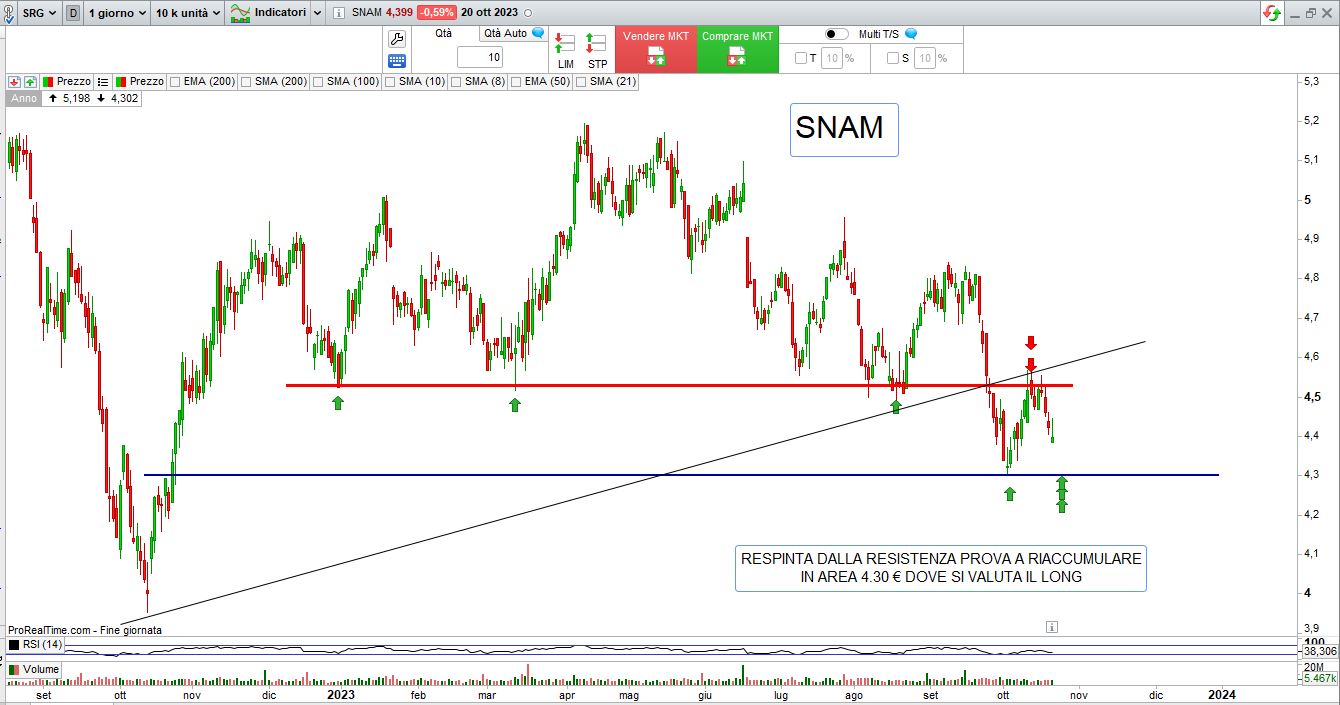Click the list icon in the legend
Screen dimensions: 1340x705
(x=102, y=81)
